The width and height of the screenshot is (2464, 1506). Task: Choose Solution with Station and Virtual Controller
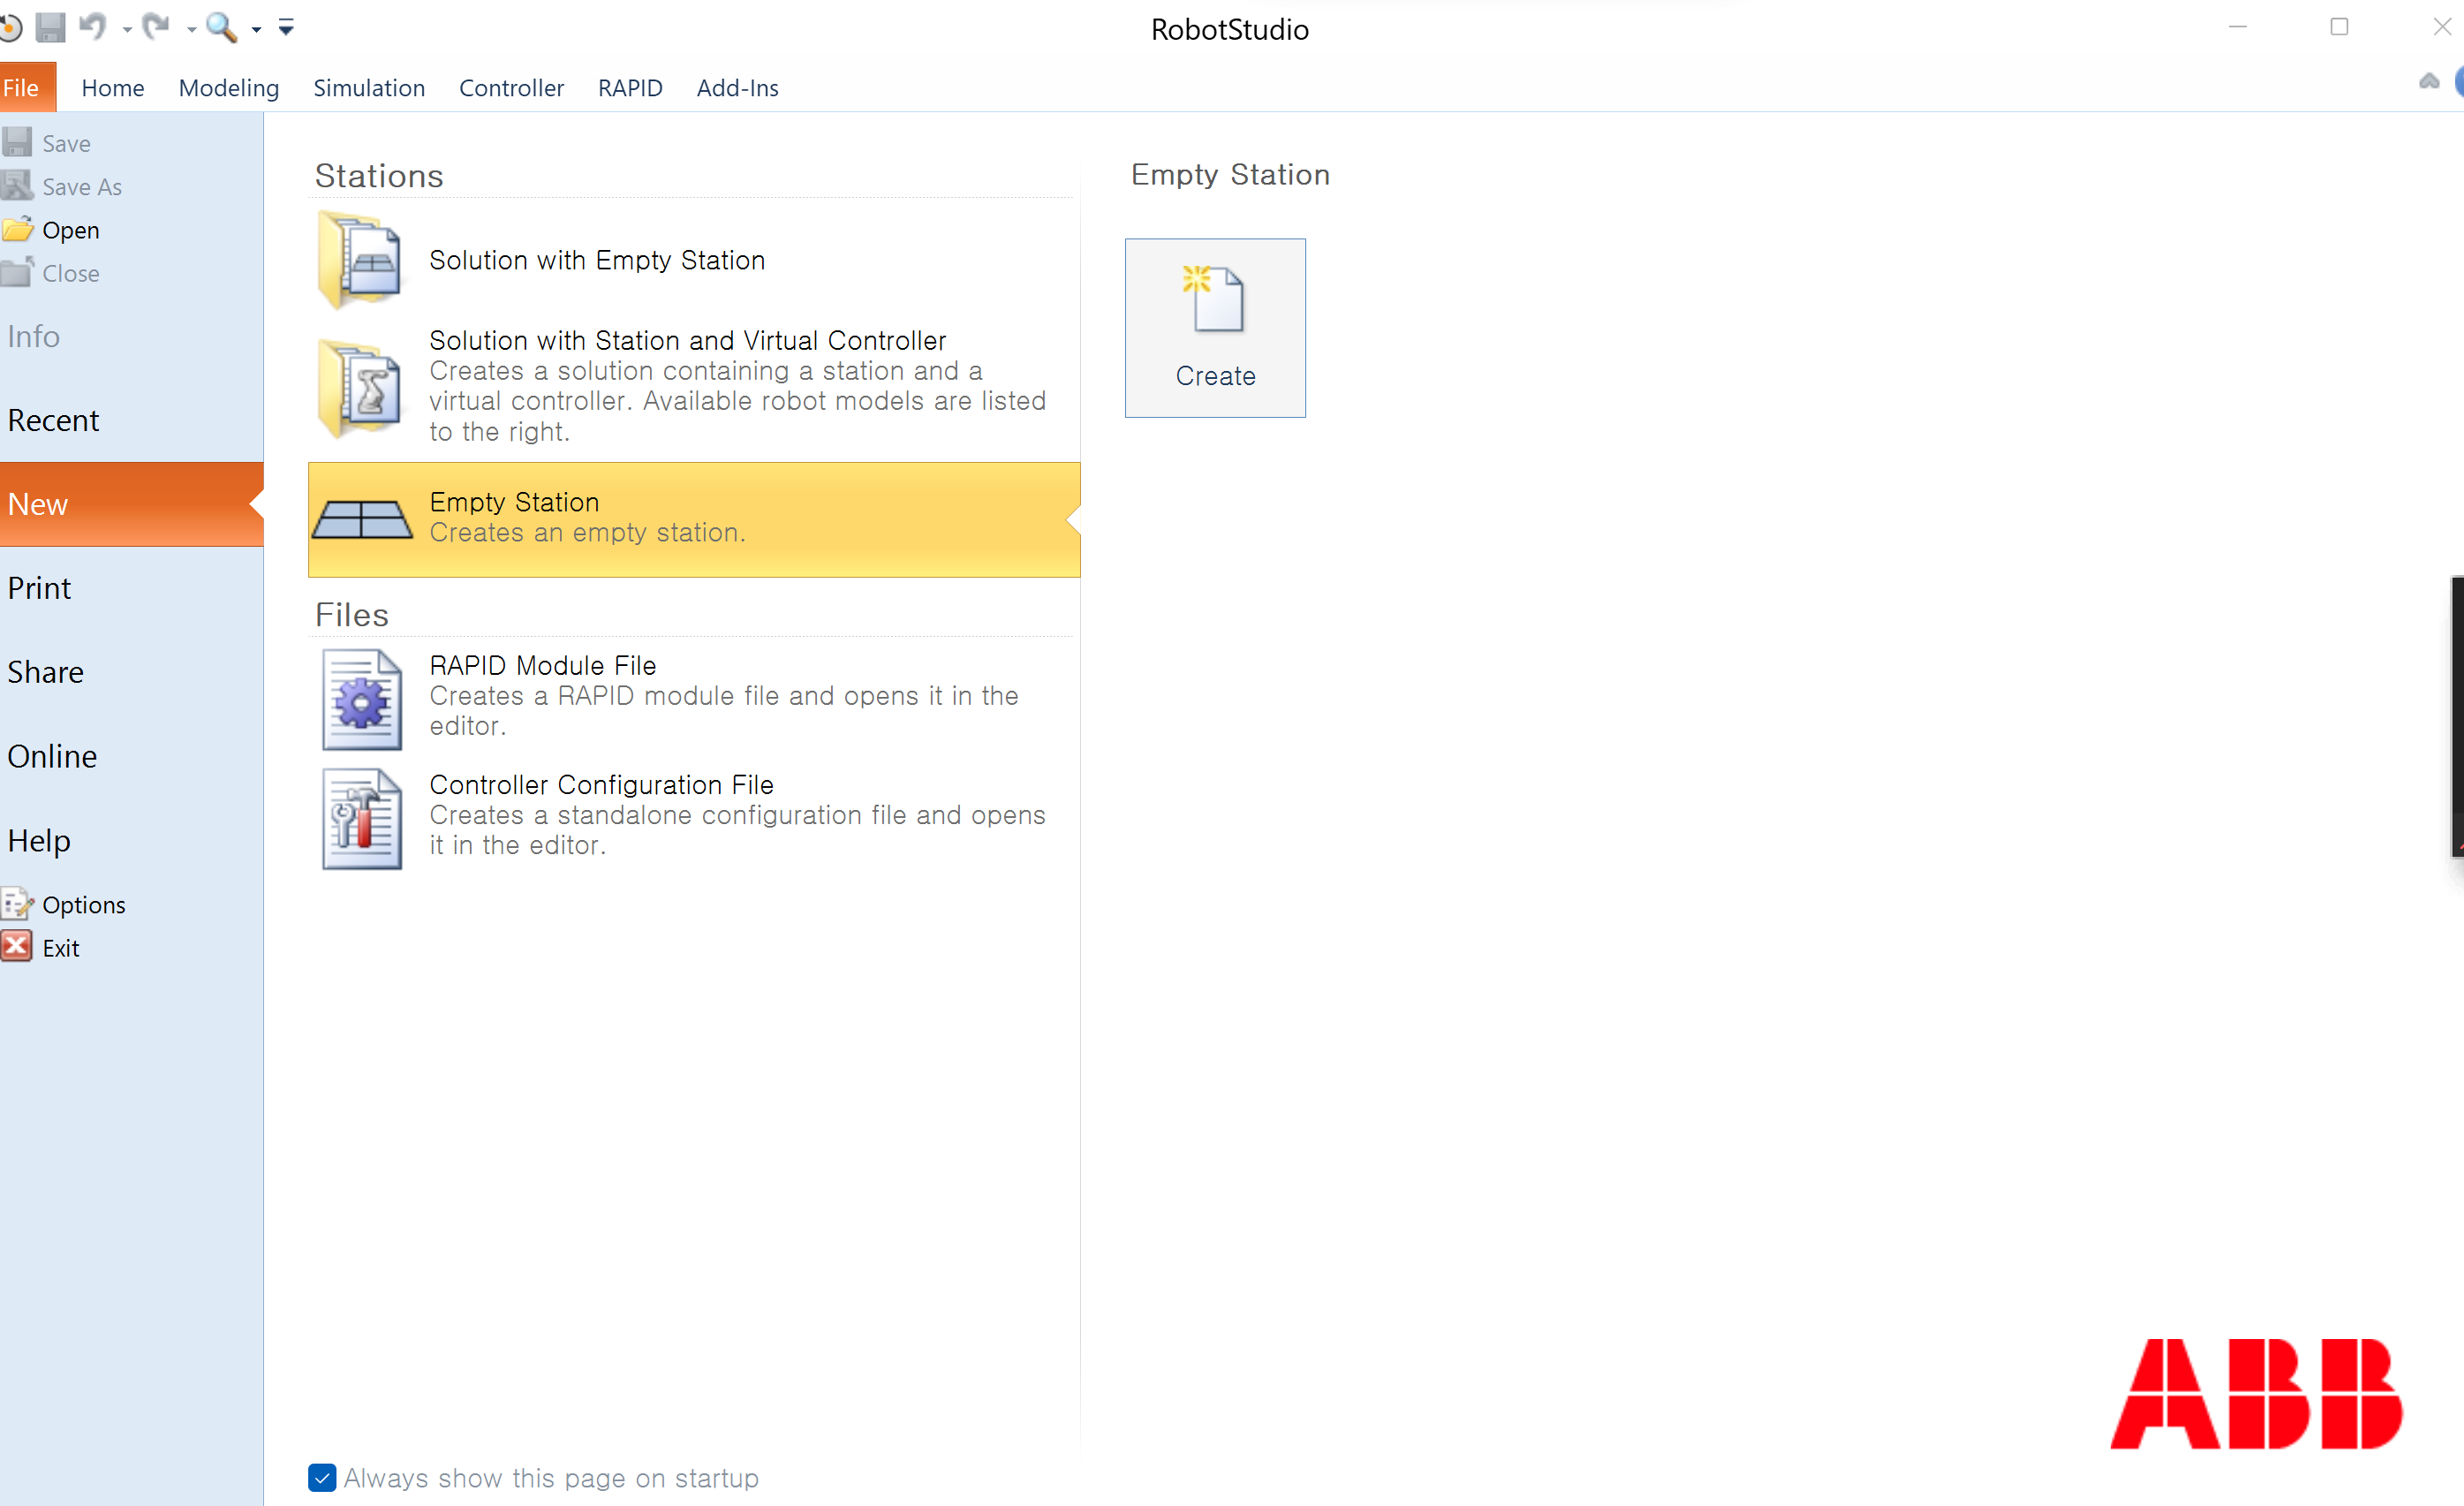694,386
